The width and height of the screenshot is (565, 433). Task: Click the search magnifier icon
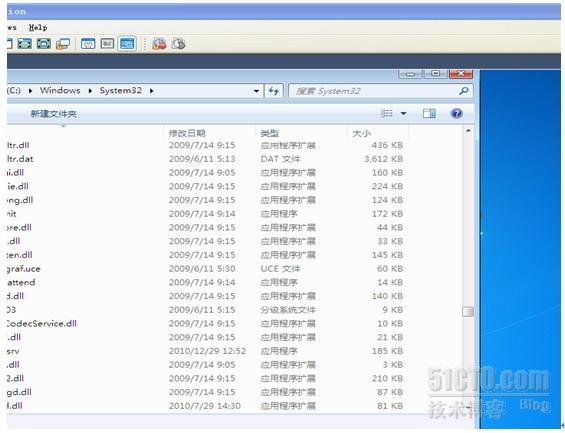464,91
